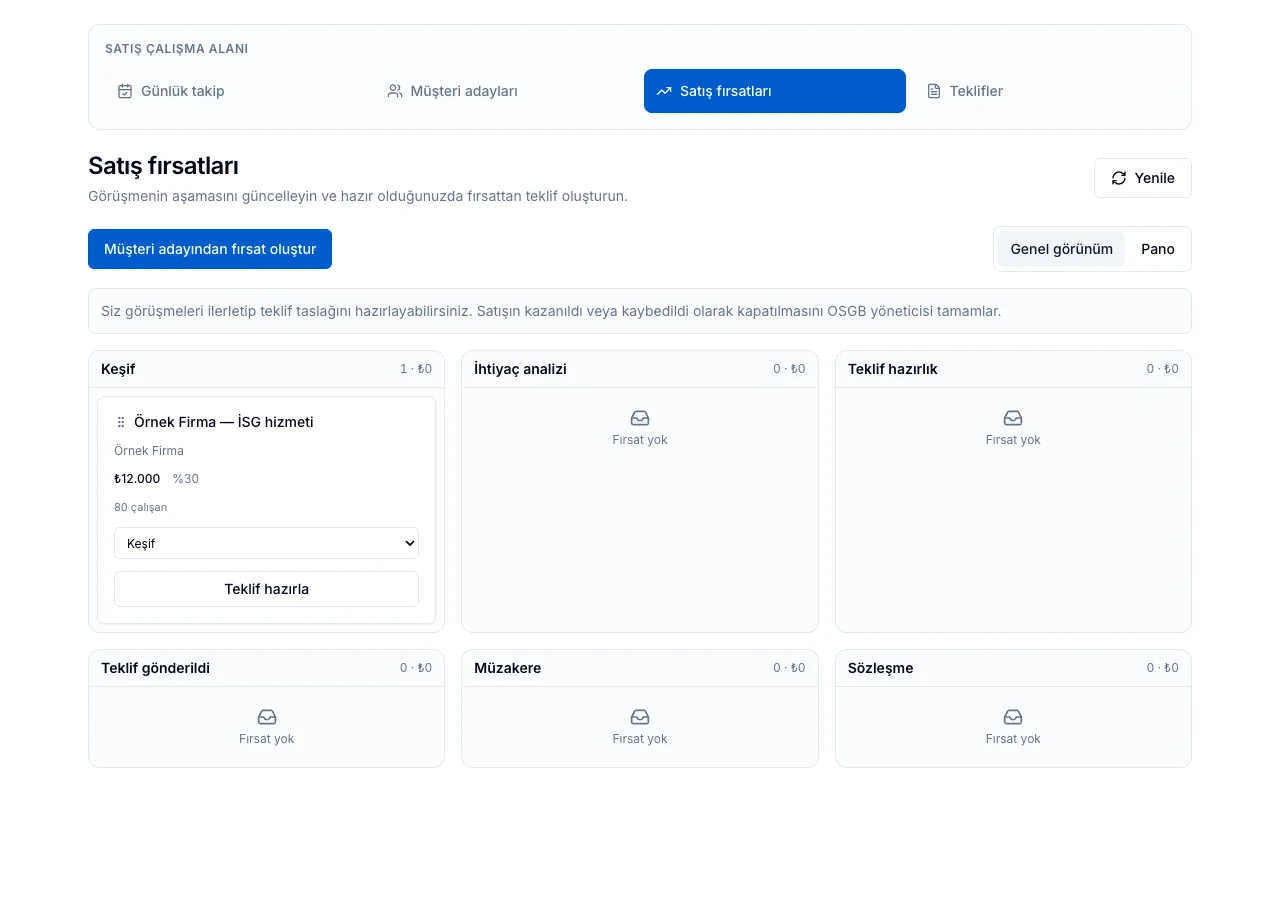Click the calendar icon beside Günlük takip

tap(125, 91)
